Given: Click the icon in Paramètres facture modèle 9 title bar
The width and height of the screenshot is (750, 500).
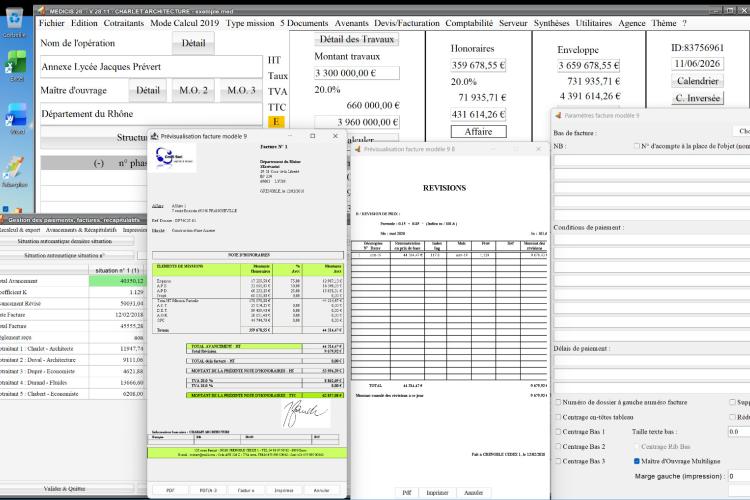Looking at the screenshot, I should coord(558,115).
